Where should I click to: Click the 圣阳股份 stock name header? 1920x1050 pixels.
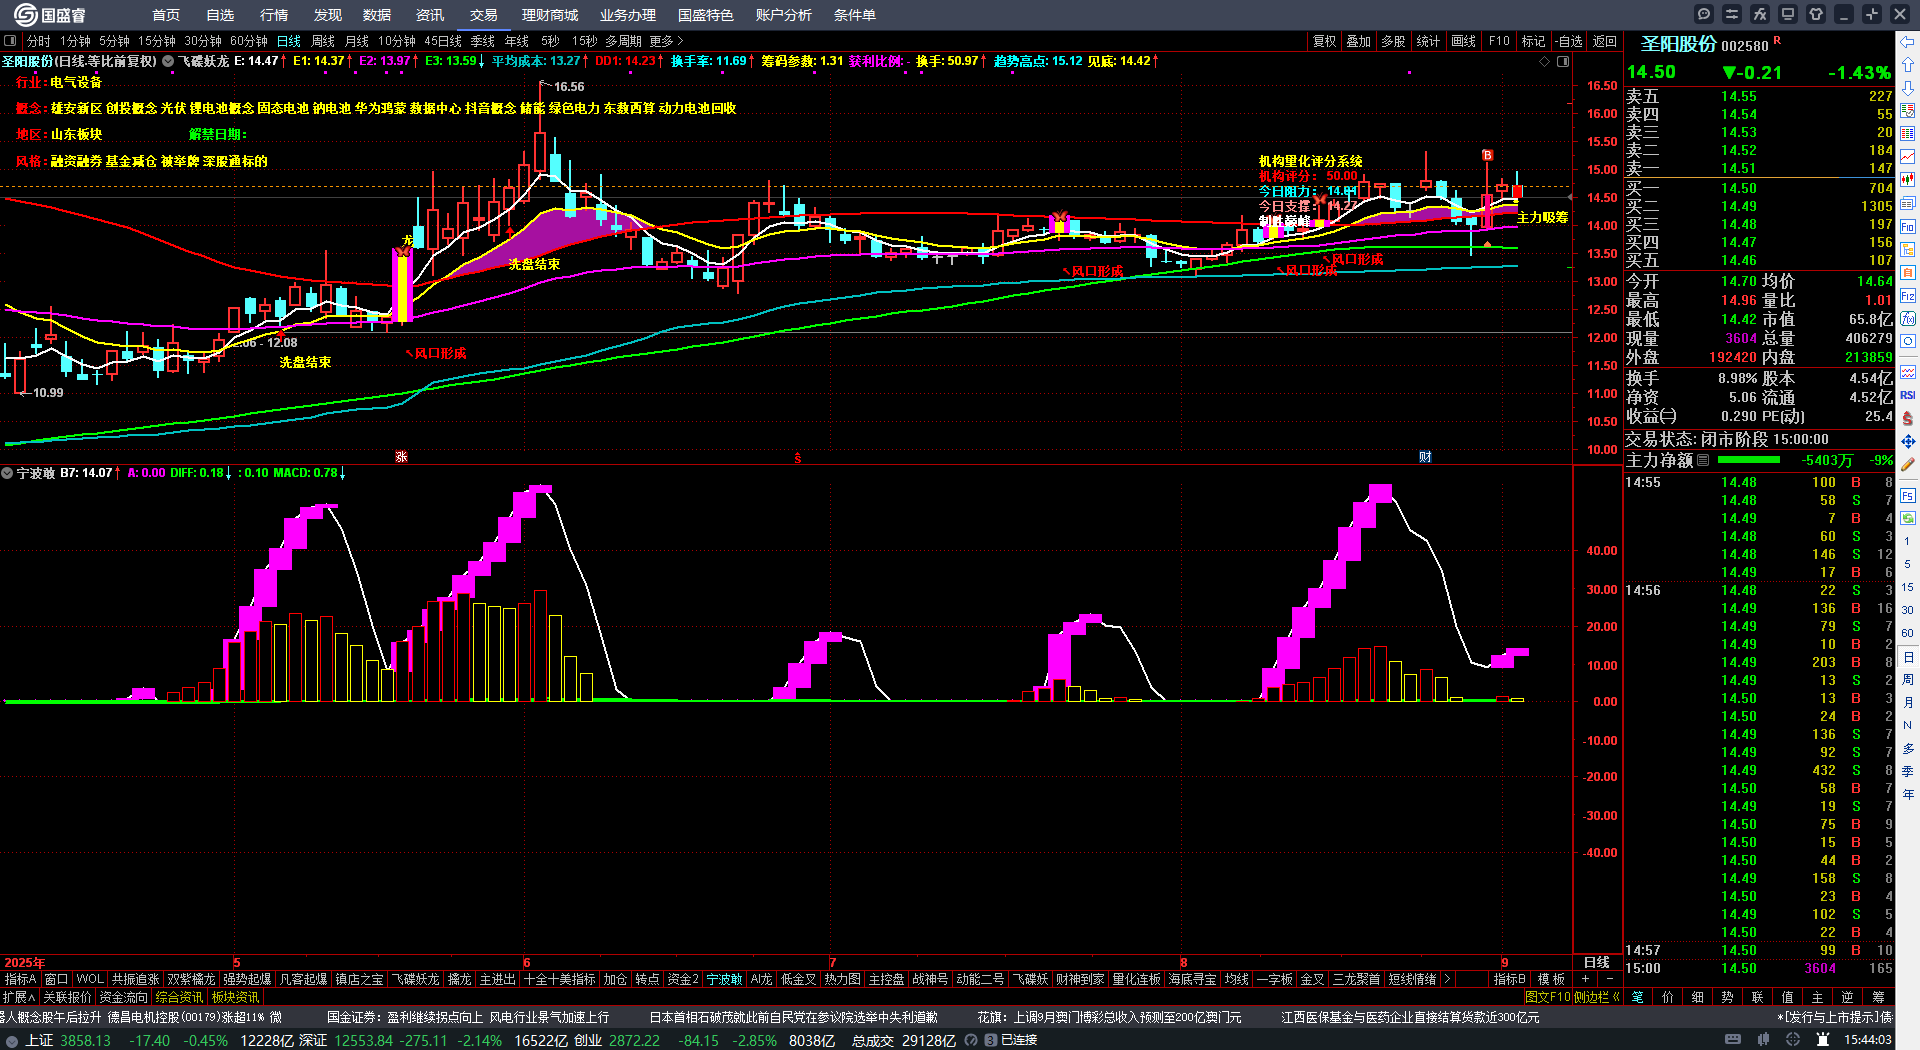[x=1678, y=44]
